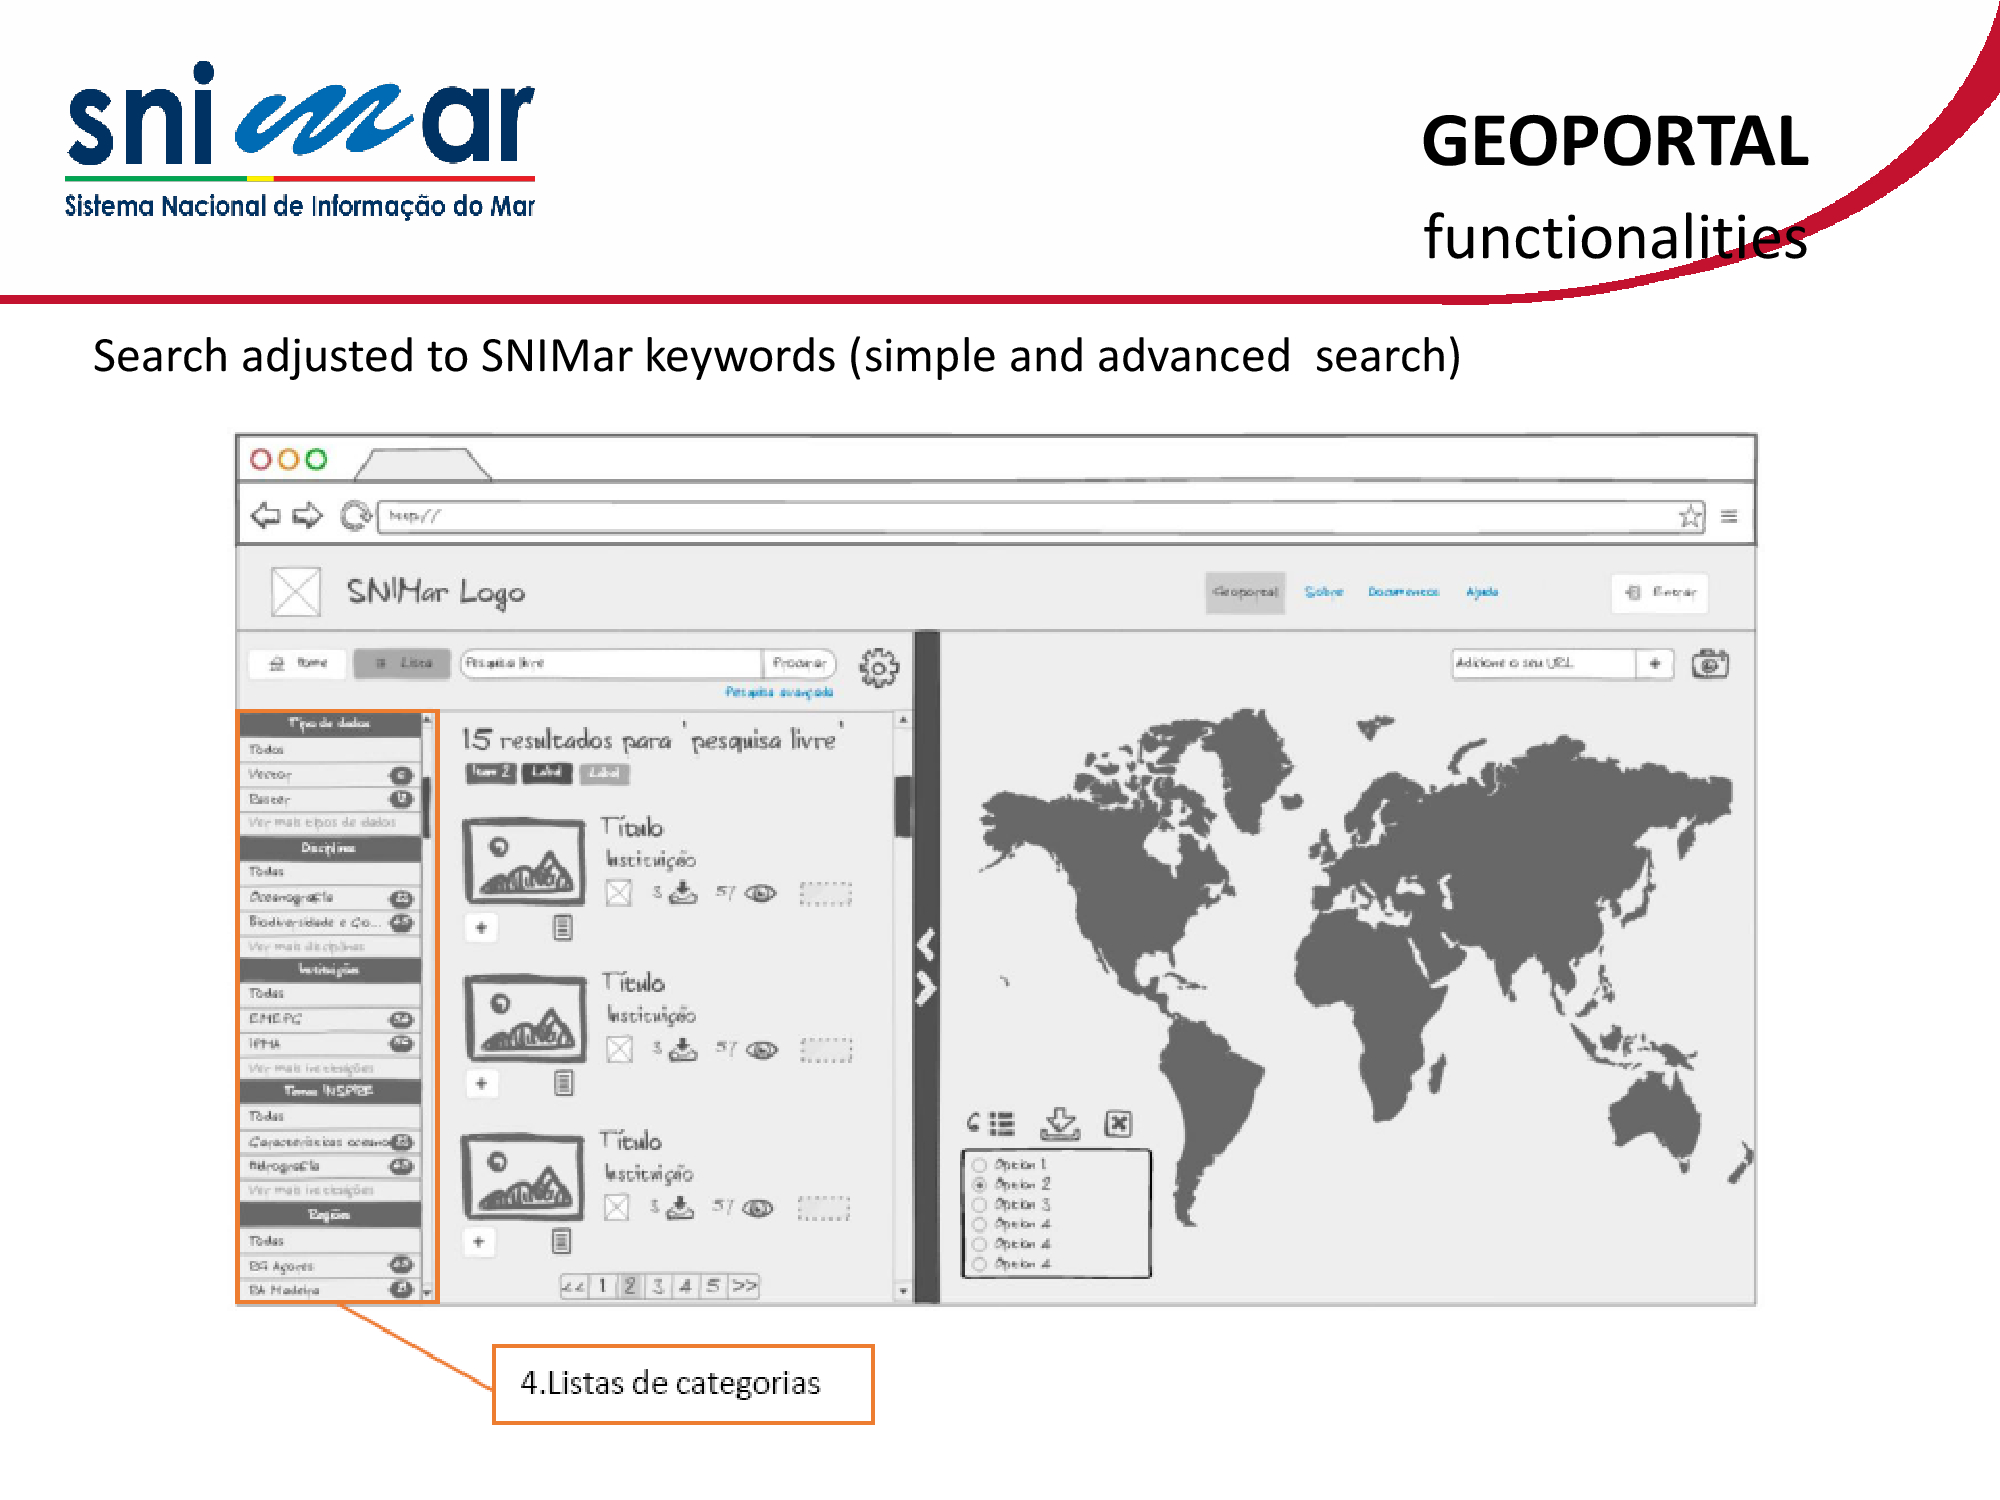Switch to the Home tab

click(x=298, y=663)
